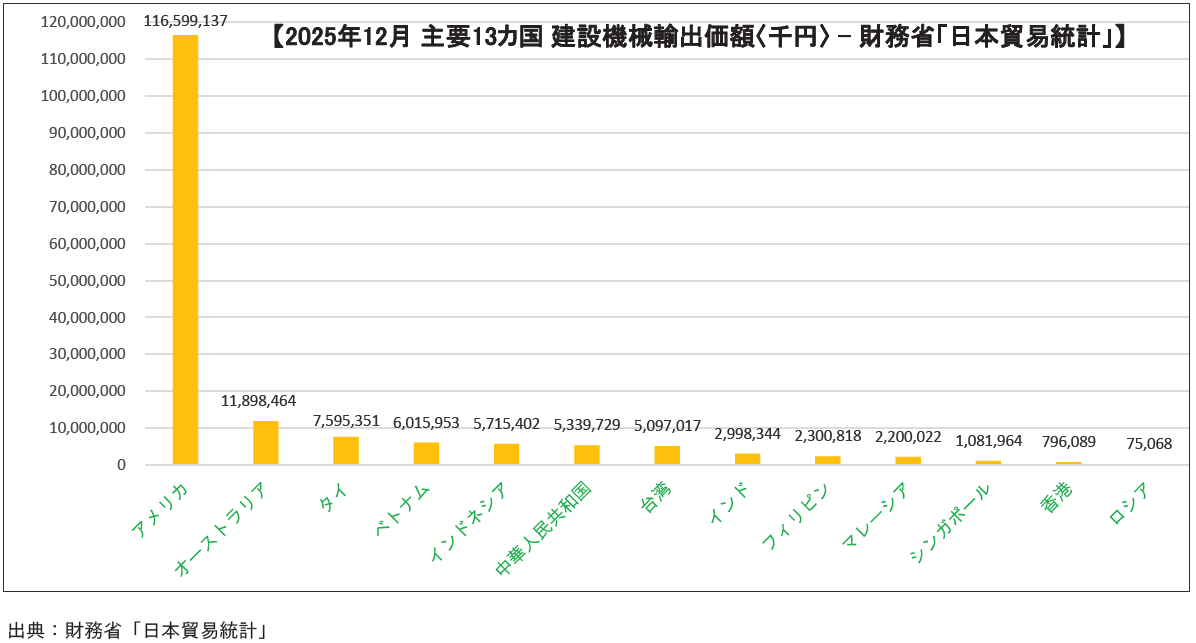Click the フィリピン axis label
Screen dimensions: 1196x643
pos(796,515)
